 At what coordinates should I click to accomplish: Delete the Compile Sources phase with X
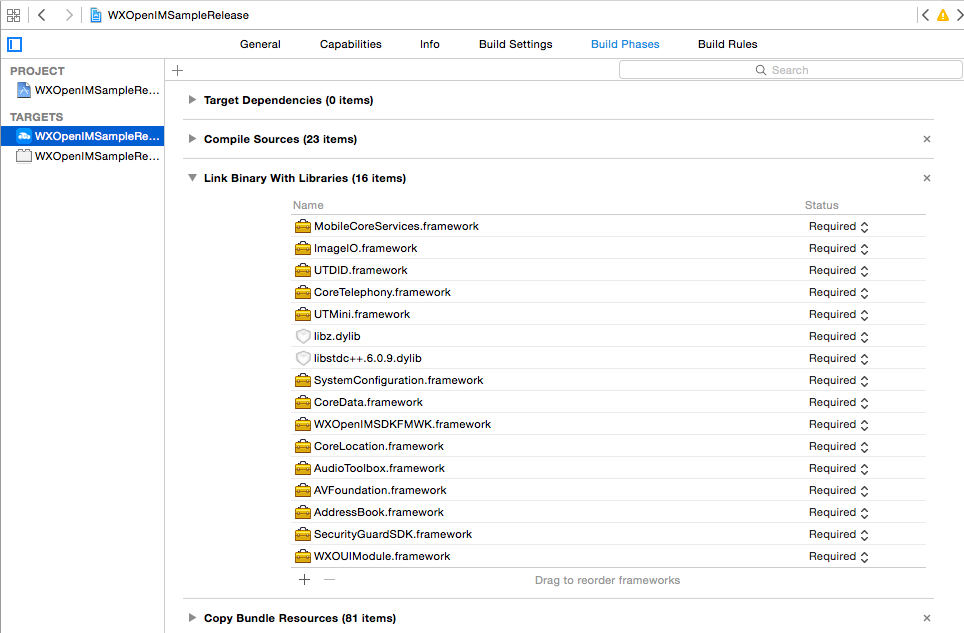point(926,139)
